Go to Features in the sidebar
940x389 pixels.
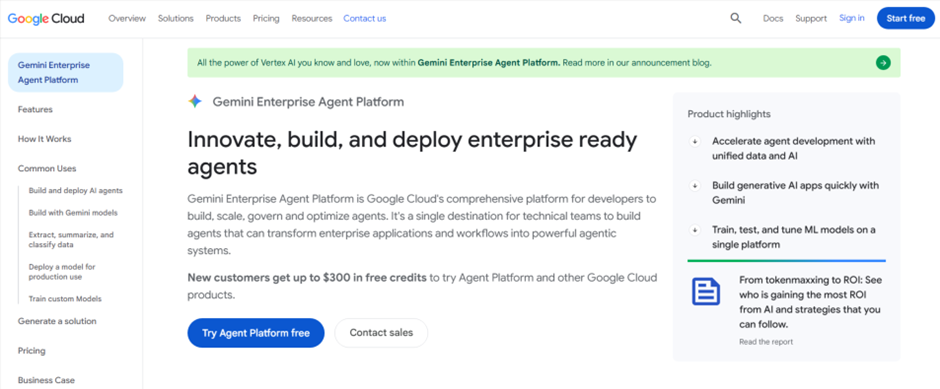click(x=35, y=110)
